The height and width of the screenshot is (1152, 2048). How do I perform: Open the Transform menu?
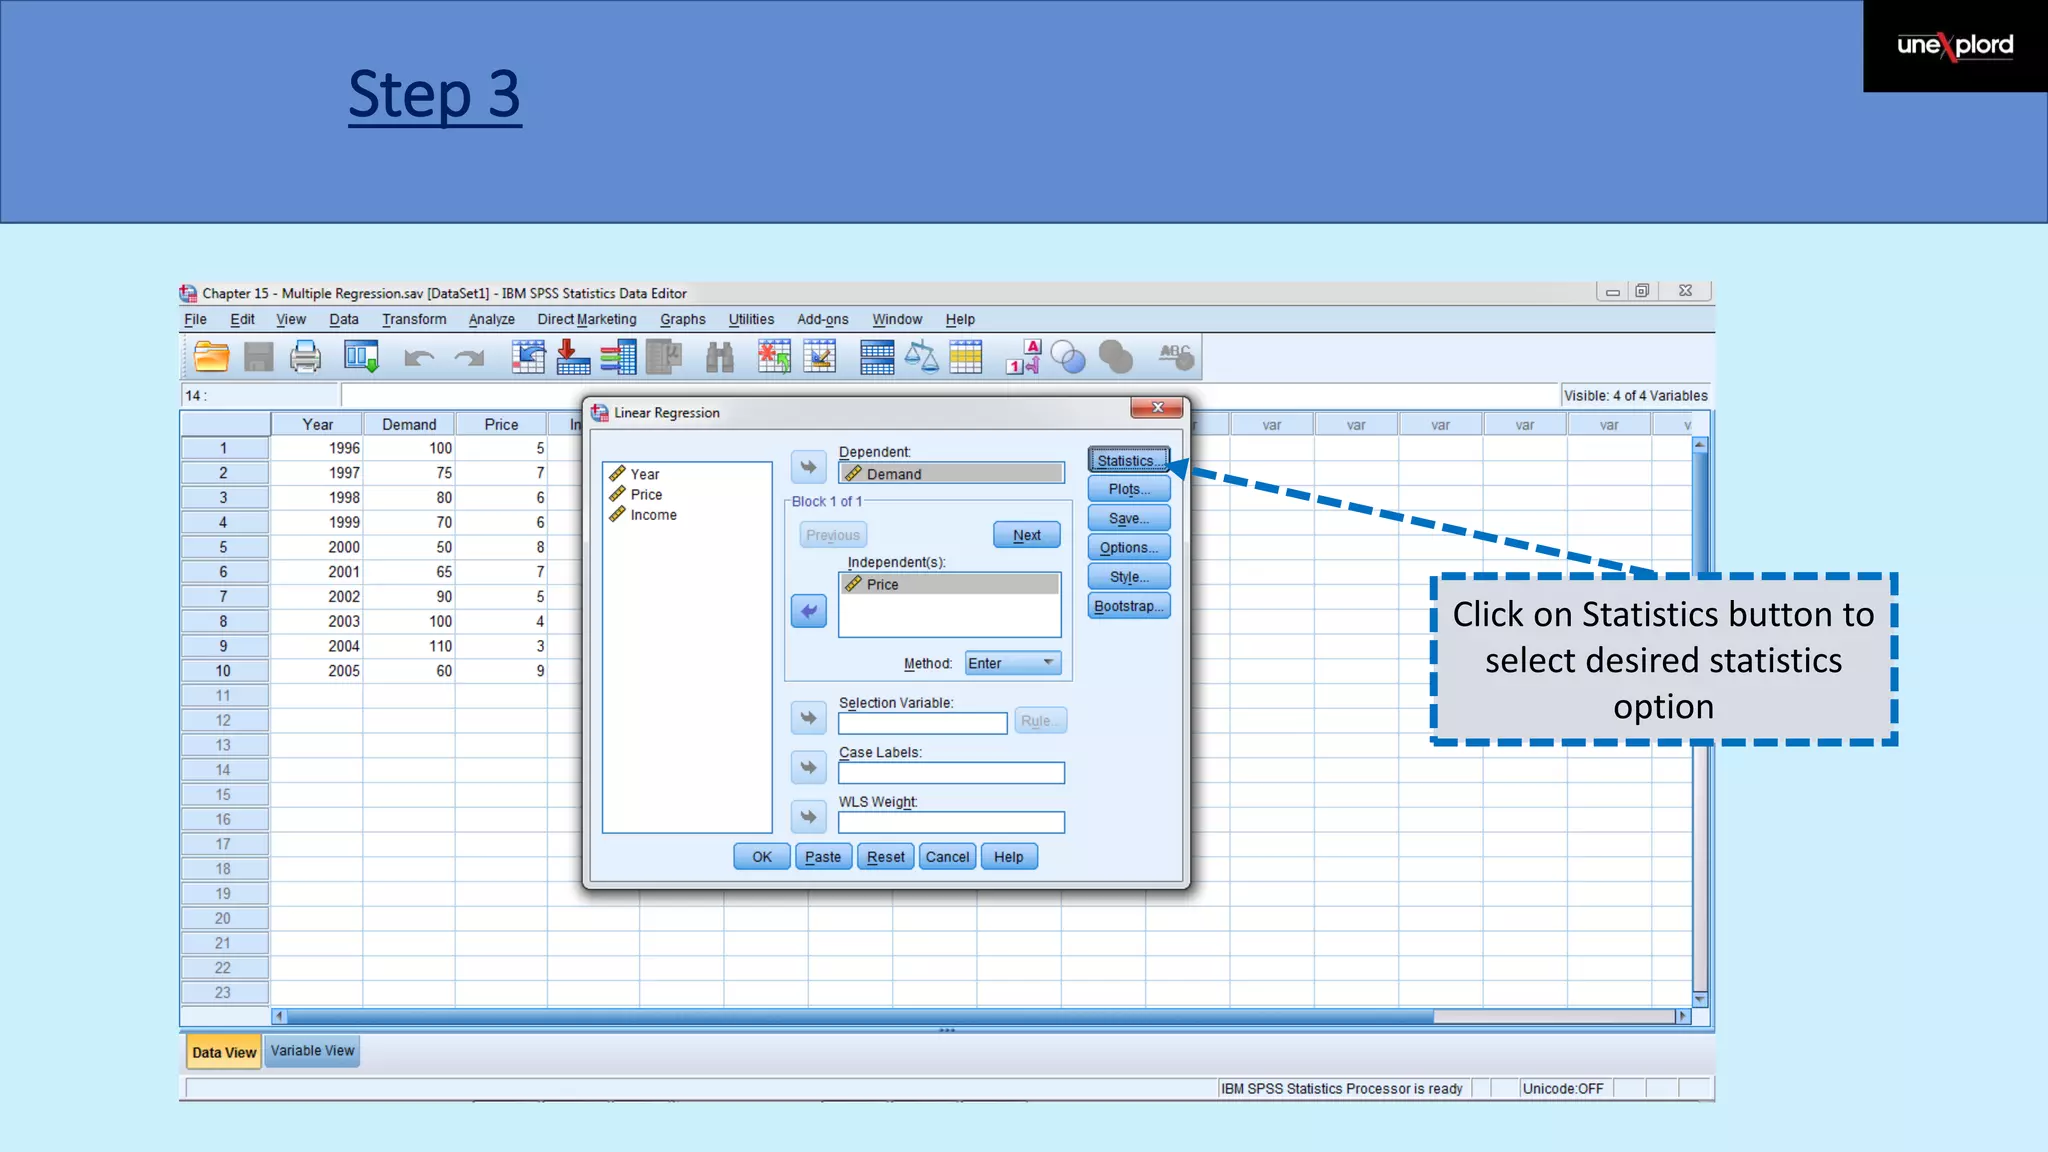[x=414, y=320]
